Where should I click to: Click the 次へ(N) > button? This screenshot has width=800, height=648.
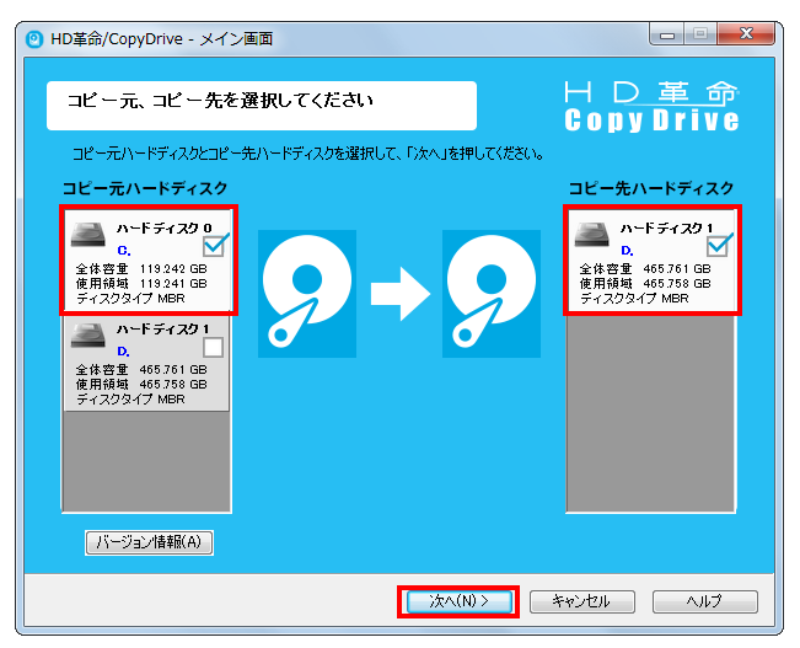(459, 602)
